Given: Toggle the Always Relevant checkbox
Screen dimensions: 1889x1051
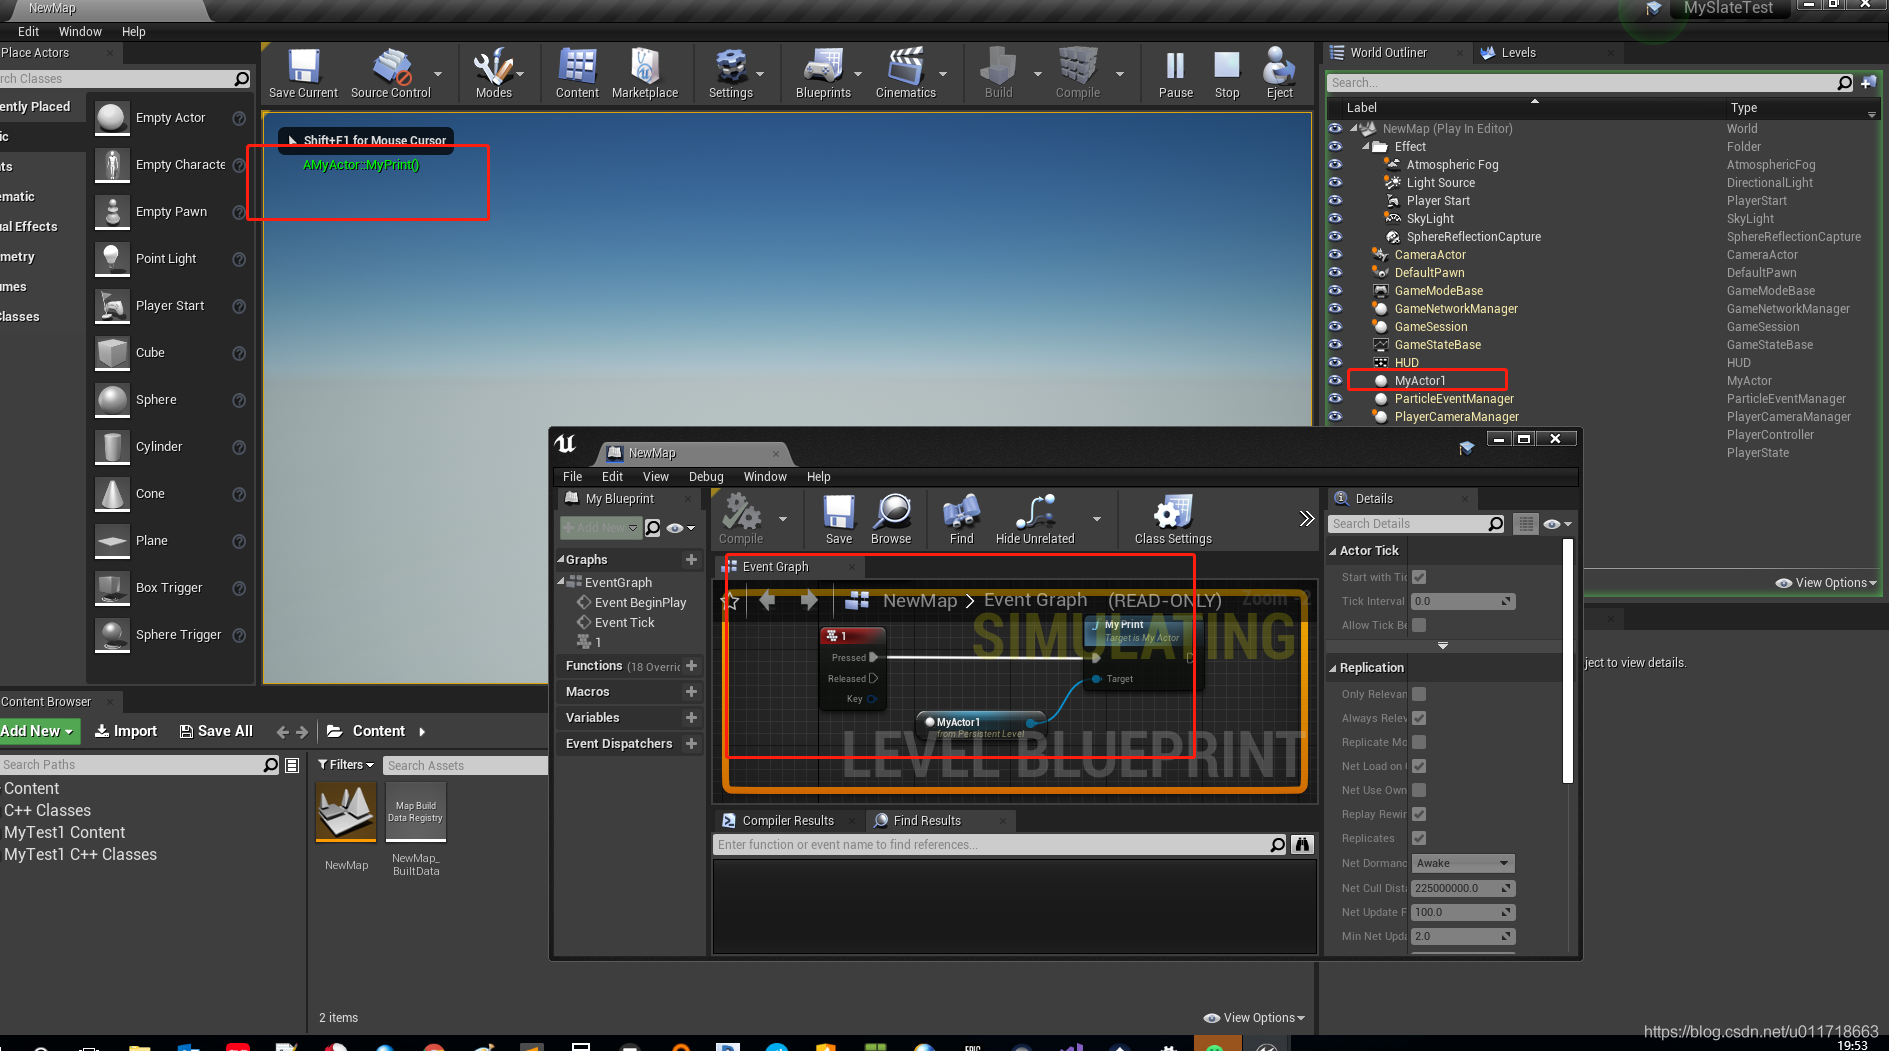Looking at the screenshot, I should [1419, 718].
